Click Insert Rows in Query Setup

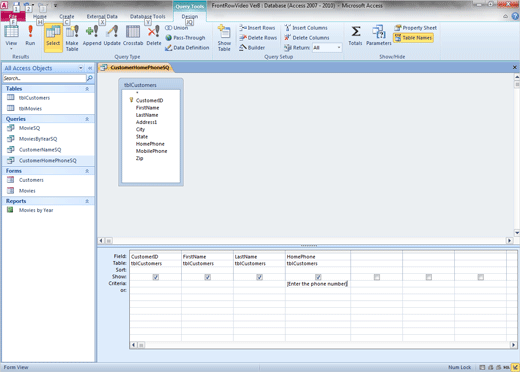coord(257,28)
